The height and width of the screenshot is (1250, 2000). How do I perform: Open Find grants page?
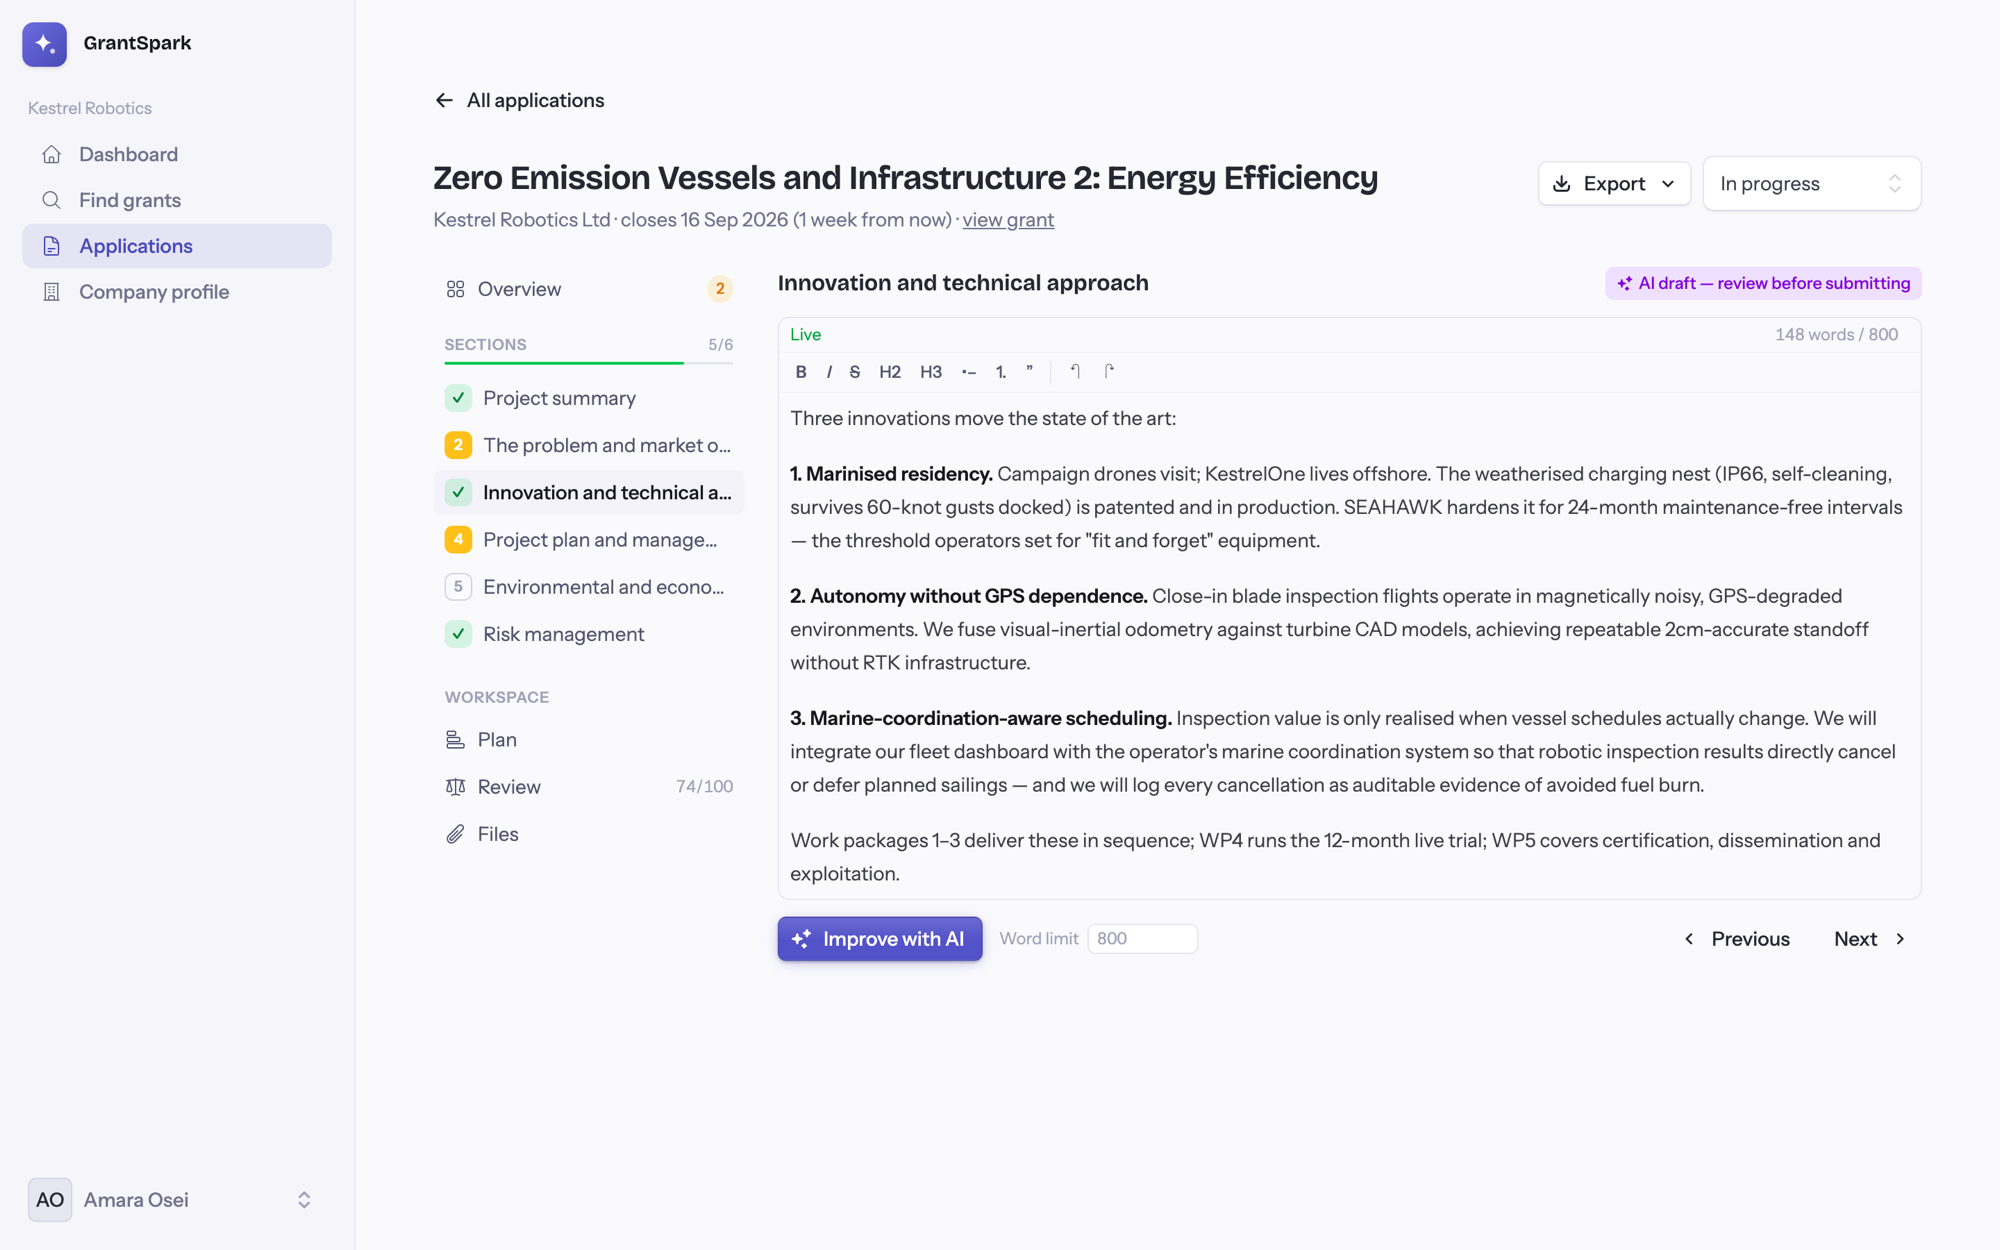[x=177, y=200]
